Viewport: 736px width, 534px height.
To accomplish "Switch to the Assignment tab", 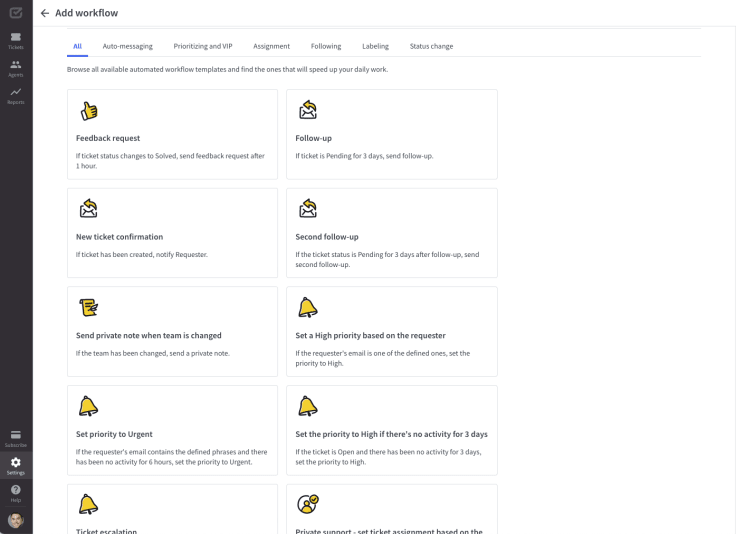I will click(271, 46).
